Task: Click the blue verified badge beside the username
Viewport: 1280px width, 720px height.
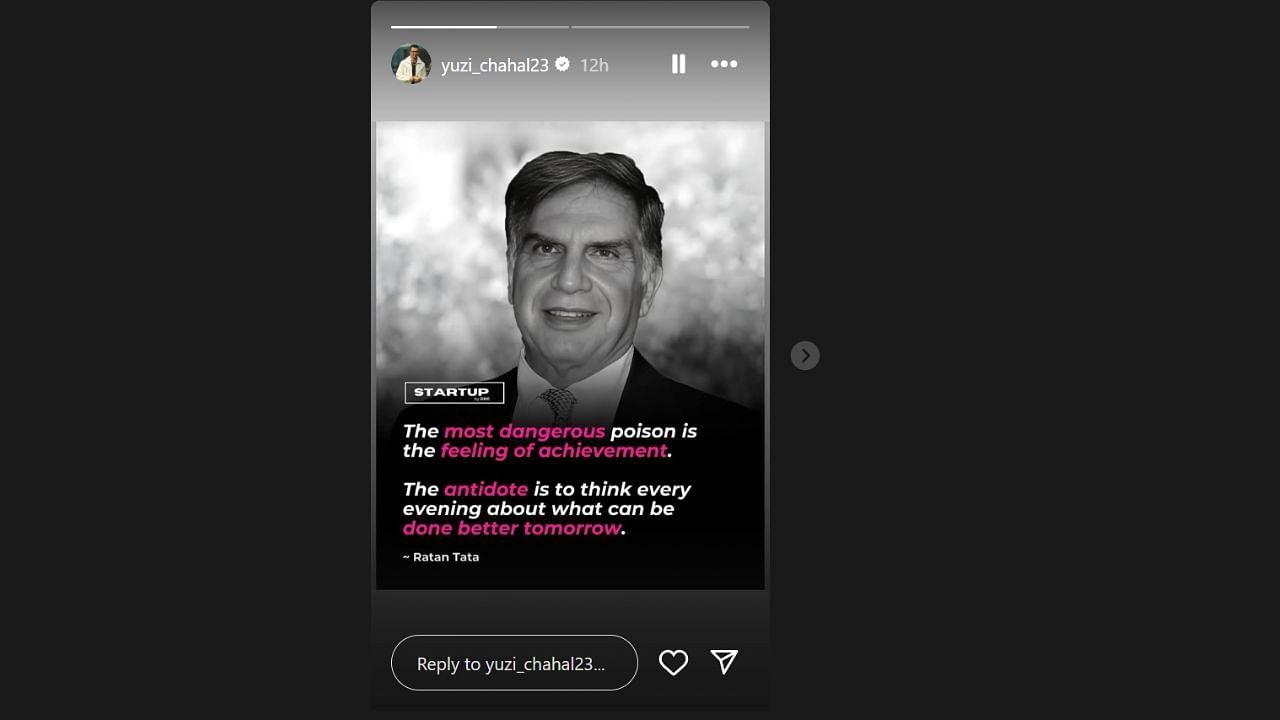Action: coord(562,64)
